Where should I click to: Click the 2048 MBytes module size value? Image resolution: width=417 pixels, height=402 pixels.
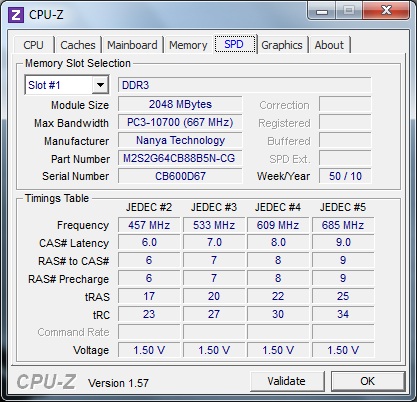coord(180,104)
